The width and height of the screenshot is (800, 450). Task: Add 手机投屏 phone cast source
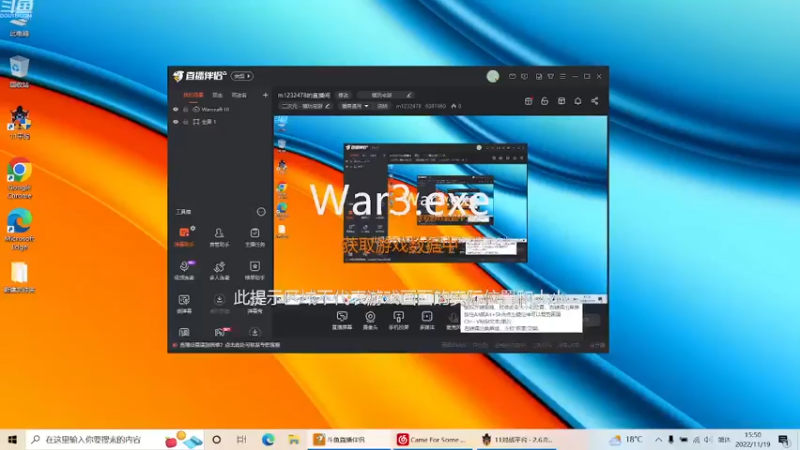click(398, 320)
